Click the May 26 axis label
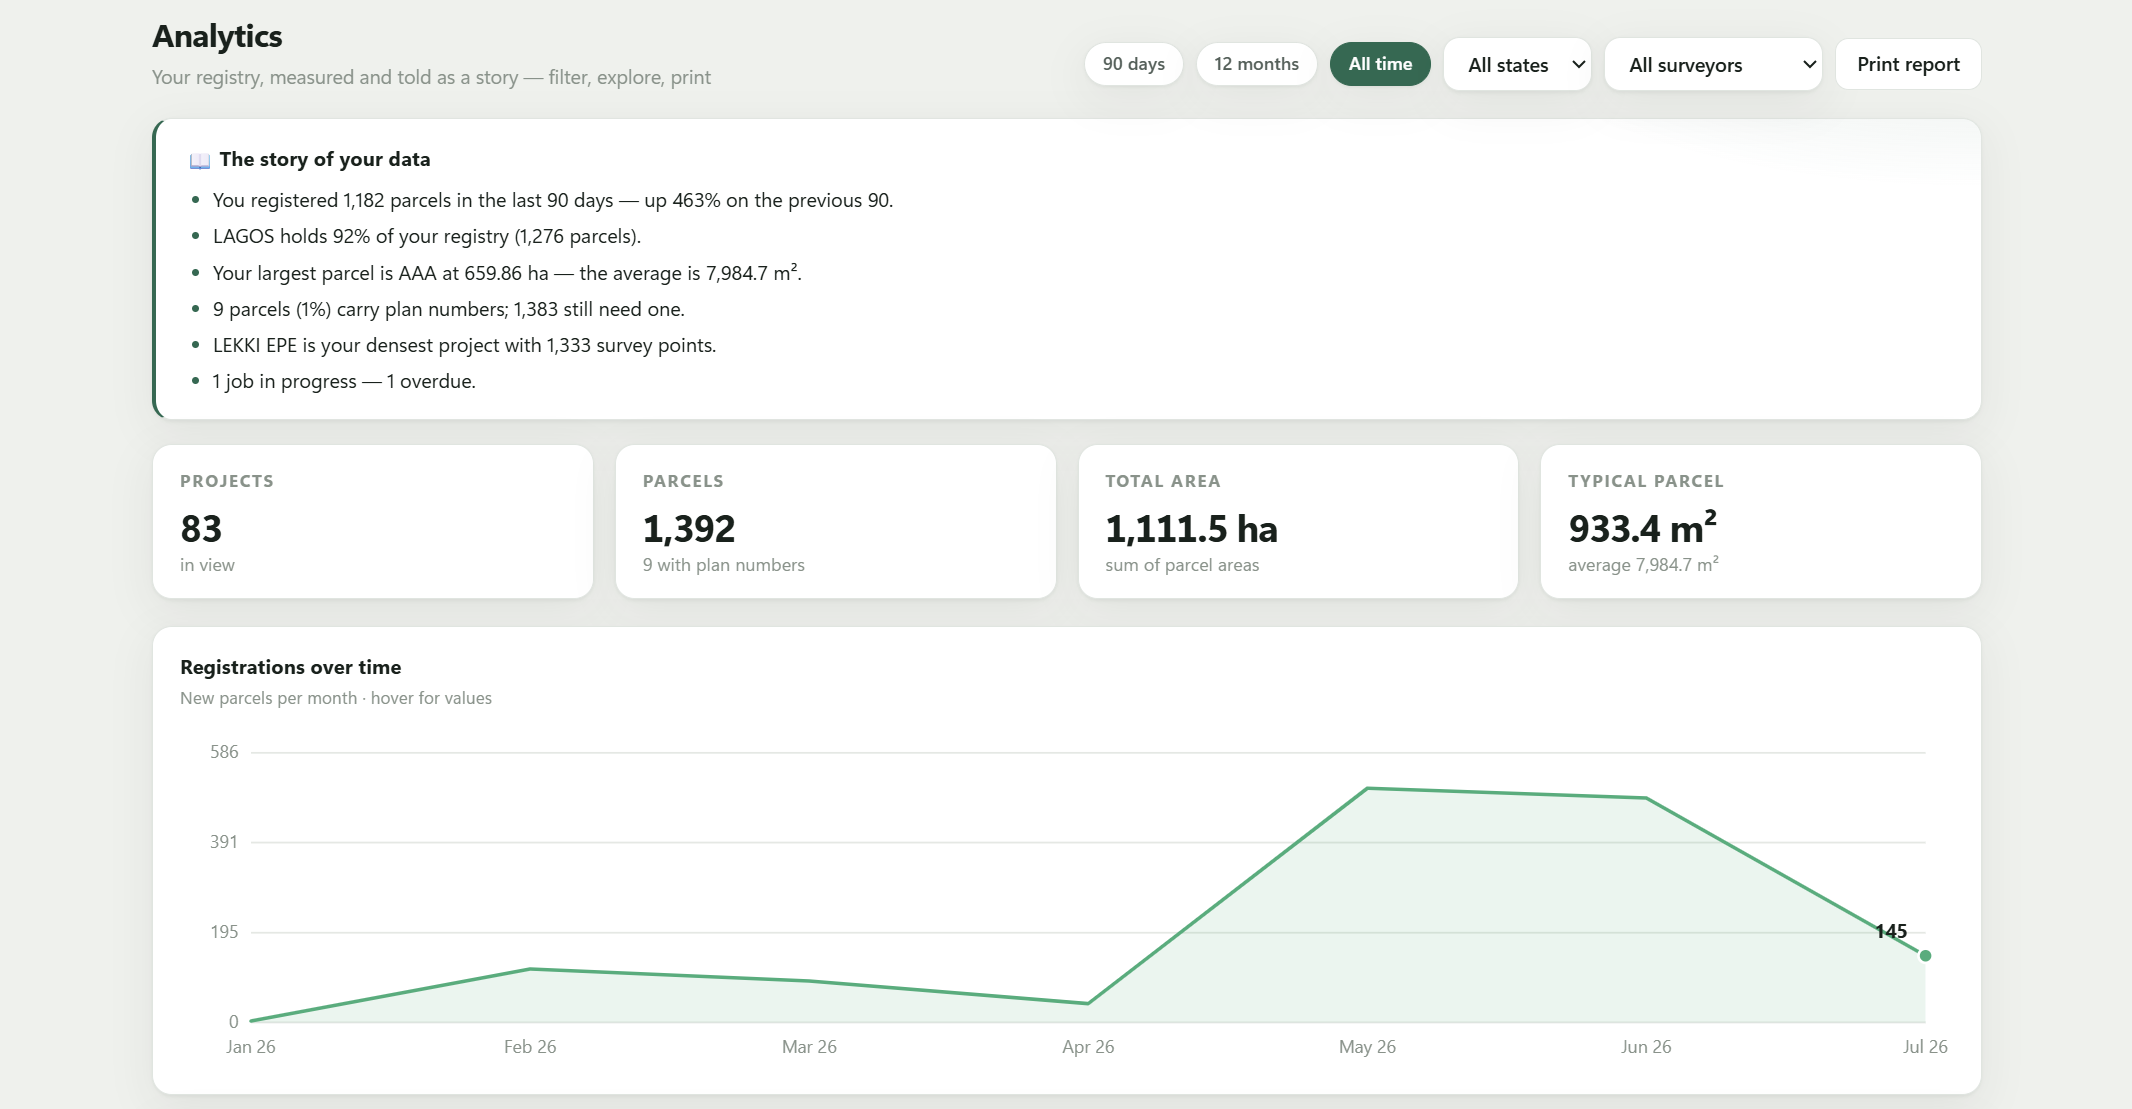The height and width of the screenshot is (1109, 2132). coord(1367,1047)
